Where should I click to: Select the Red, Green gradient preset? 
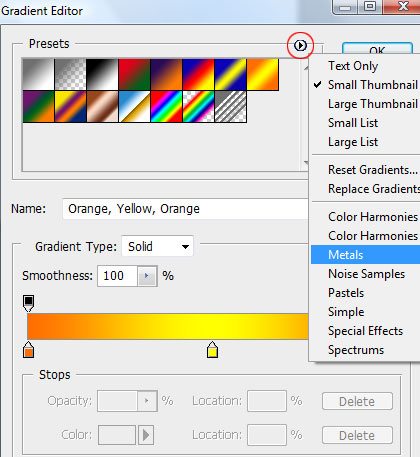pos(134,74)
